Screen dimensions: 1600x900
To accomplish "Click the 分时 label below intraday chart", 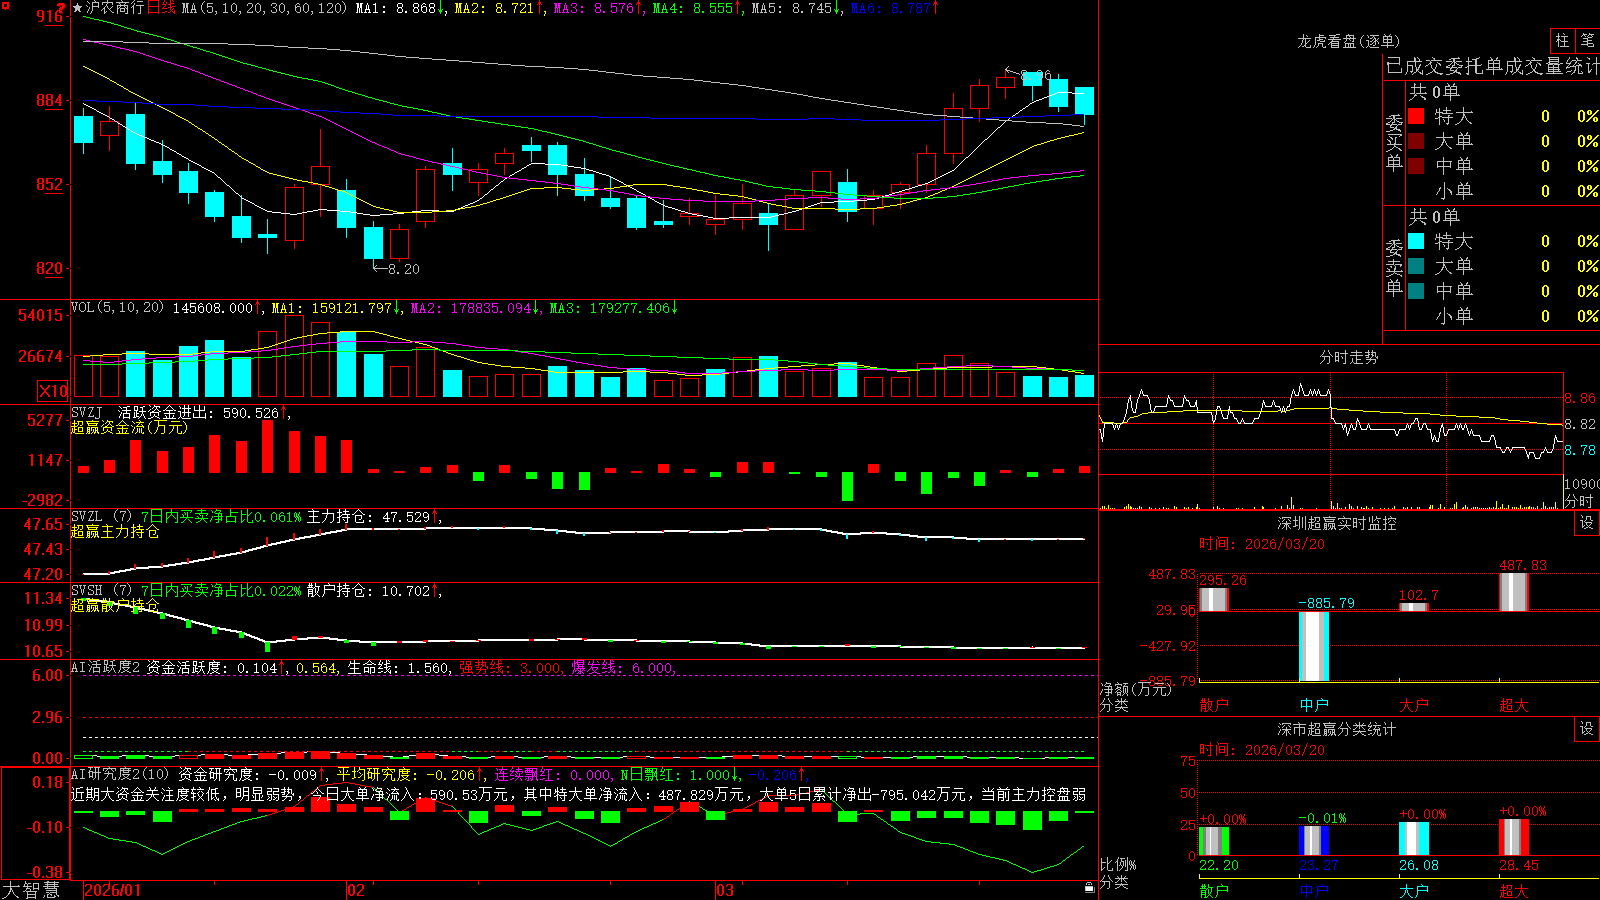I will click(x=1580, y=501).
